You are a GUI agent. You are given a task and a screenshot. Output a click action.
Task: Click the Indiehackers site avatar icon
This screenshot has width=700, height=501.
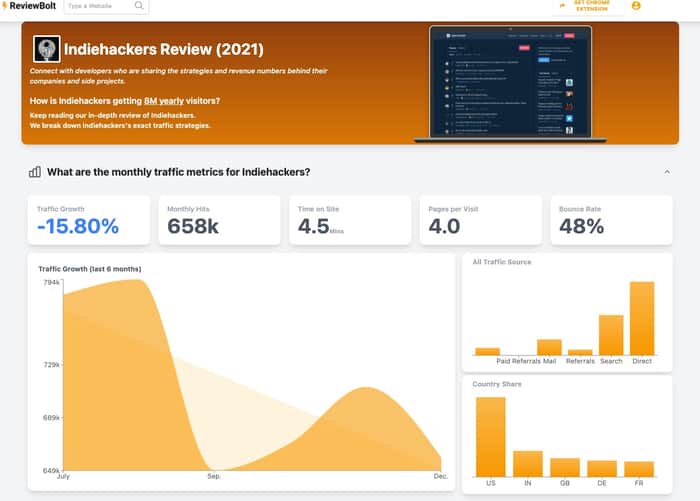46,49
